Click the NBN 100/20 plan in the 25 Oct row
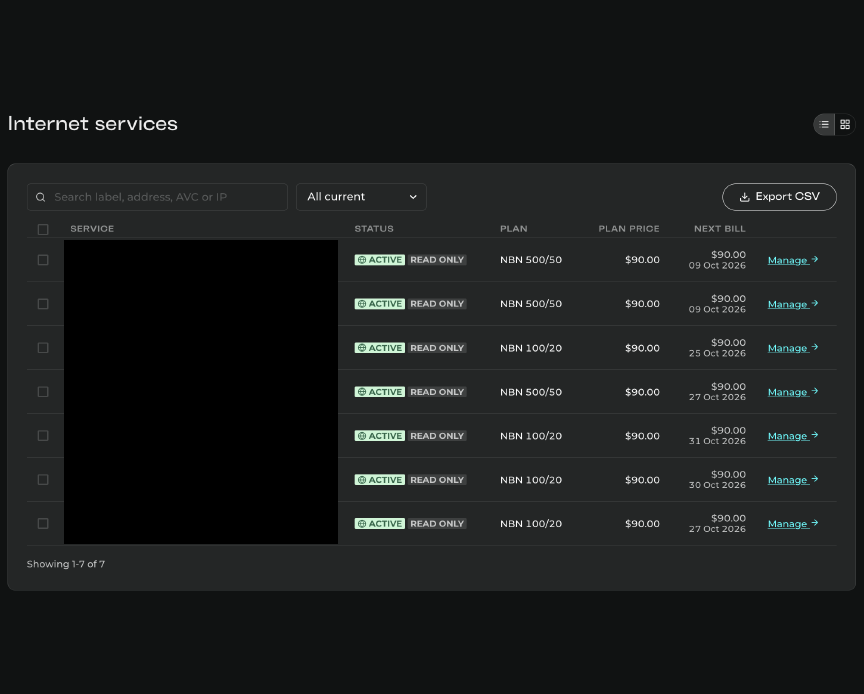Image resolution: width=864 pixels, height=694 pixels. (x=531, y=348)
